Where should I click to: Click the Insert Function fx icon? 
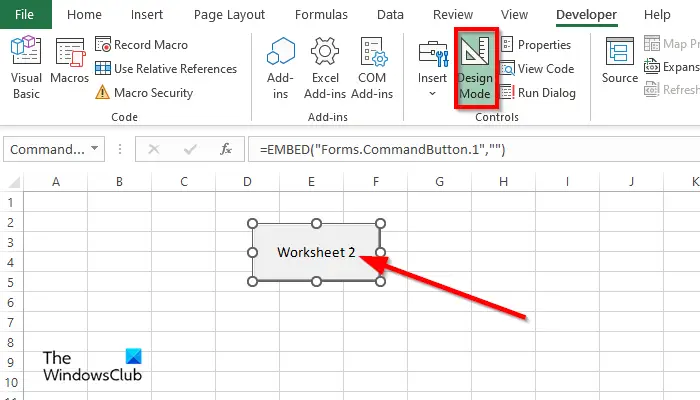[226, 149]
